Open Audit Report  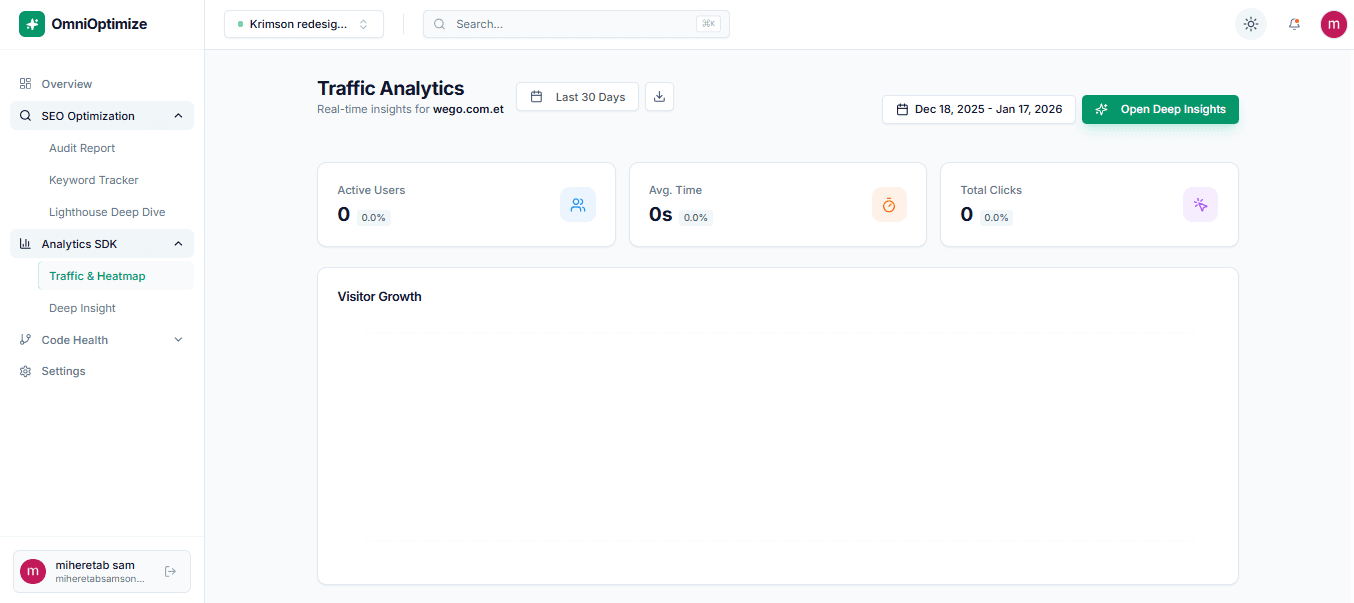click(82, 148)
